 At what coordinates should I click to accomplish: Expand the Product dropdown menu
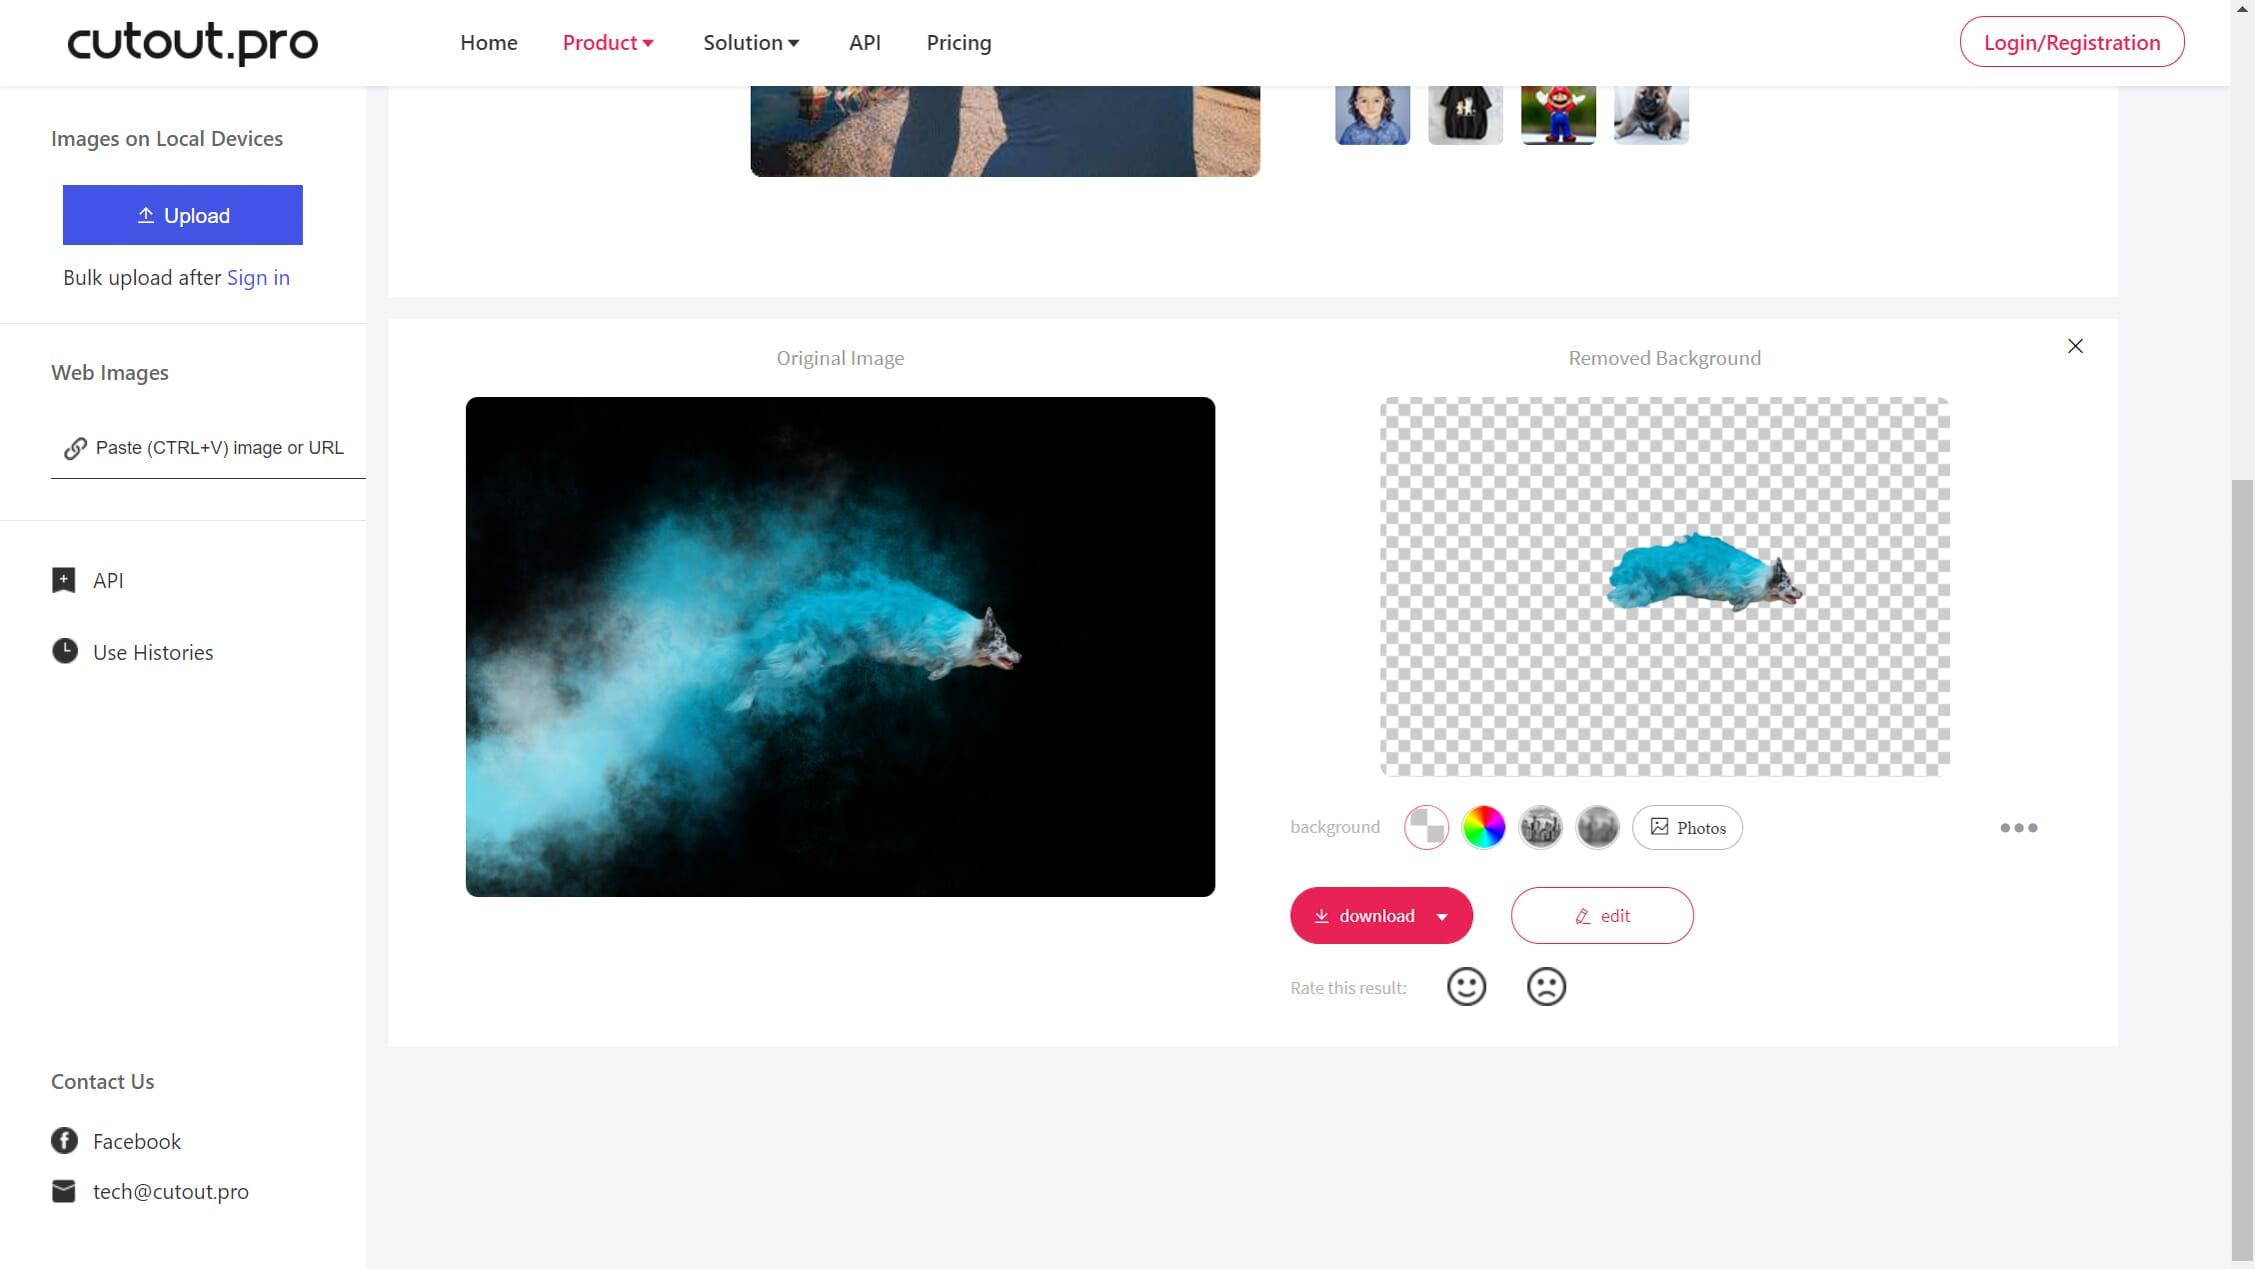click(608, 42)
